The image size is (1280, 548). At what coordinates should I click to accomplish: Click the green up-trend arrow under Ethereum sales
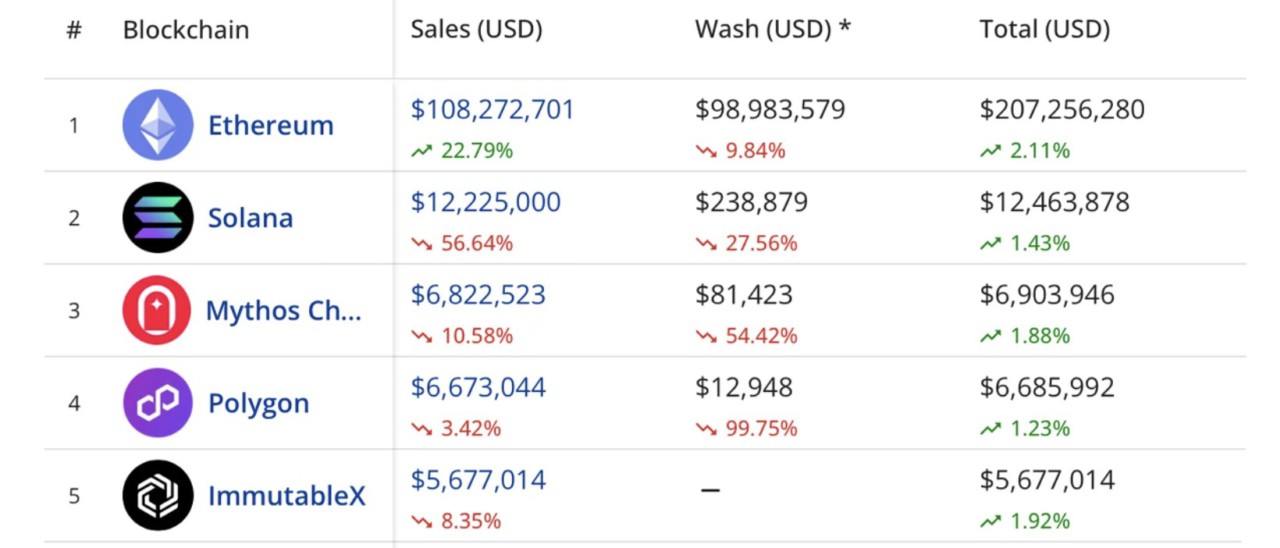click(421, 151)
